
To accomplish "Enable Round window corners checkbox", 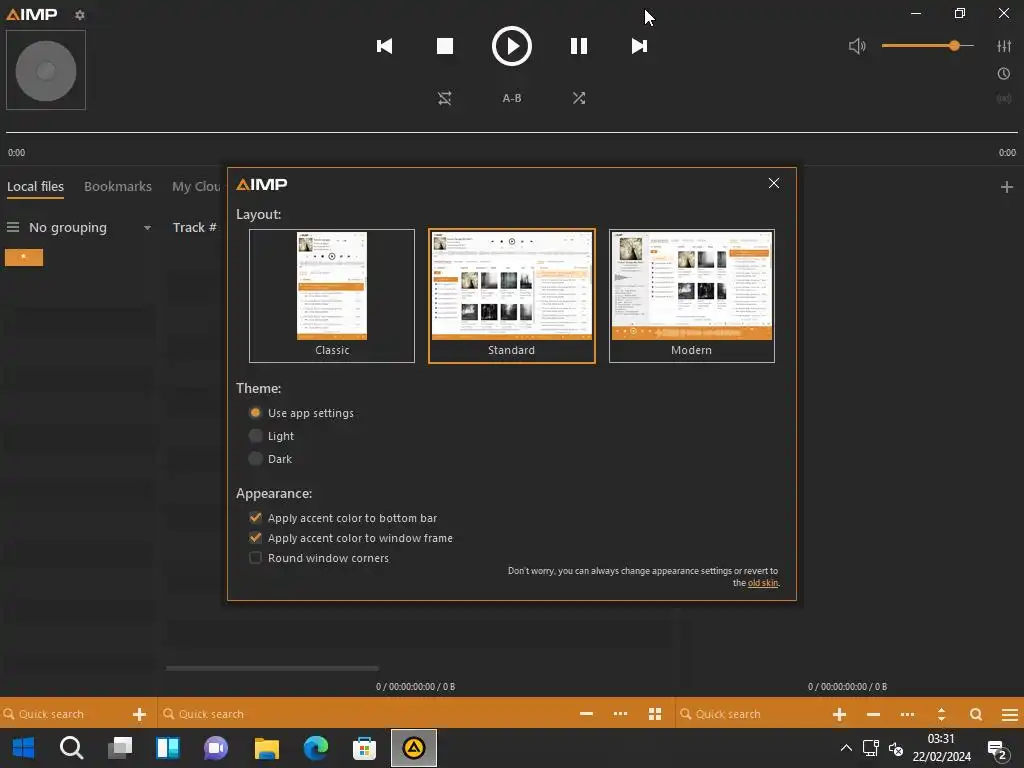I will tap(255, 558).
